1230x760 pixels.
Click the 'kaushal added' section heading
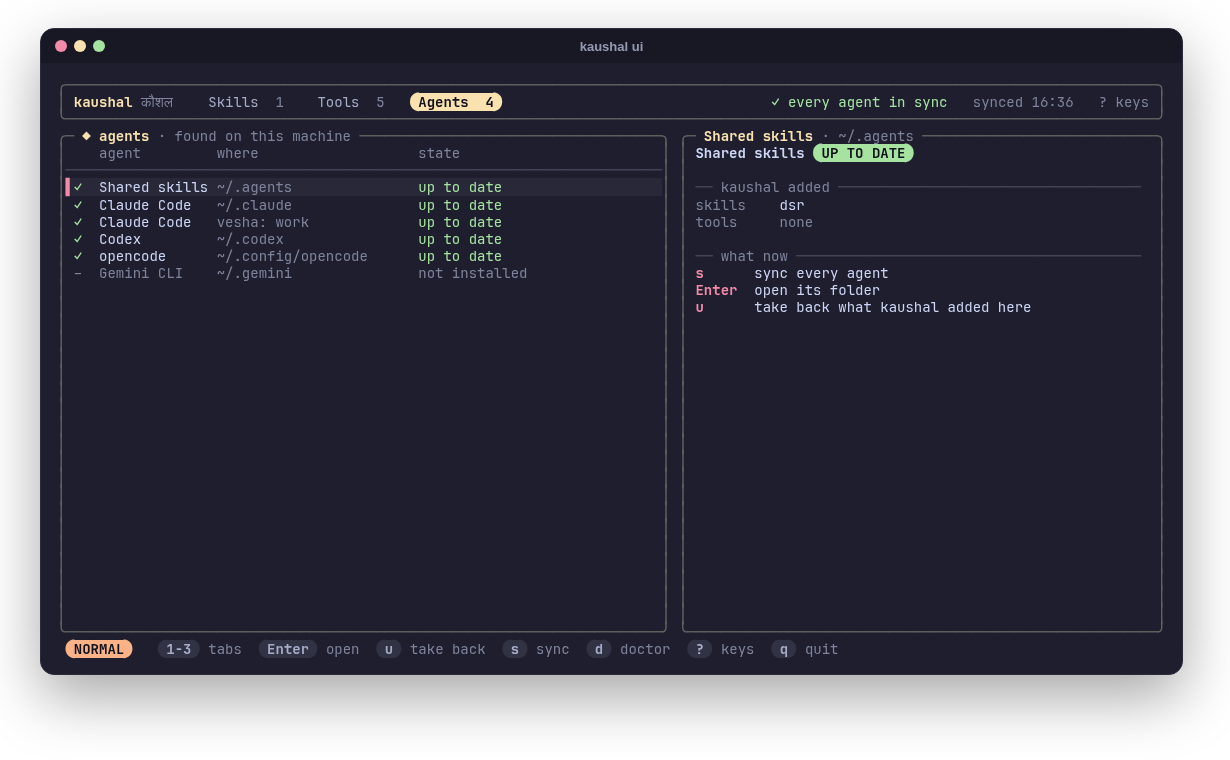[775, 187]
